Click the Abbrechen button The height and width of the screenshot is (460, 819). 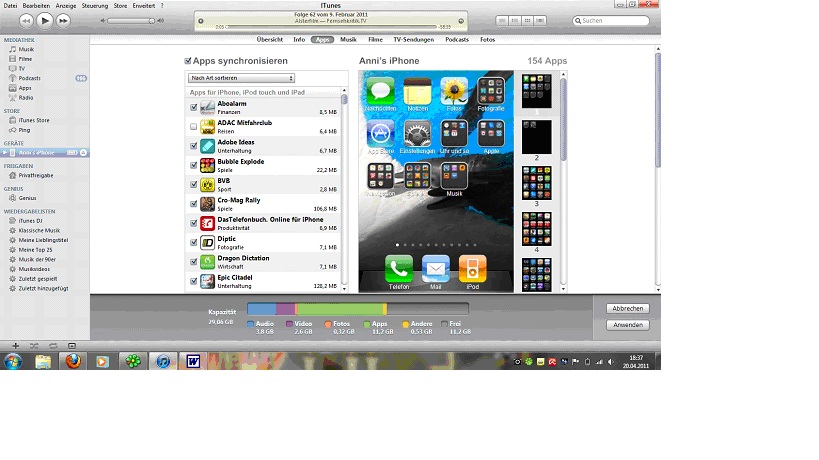tap(628, 308)
